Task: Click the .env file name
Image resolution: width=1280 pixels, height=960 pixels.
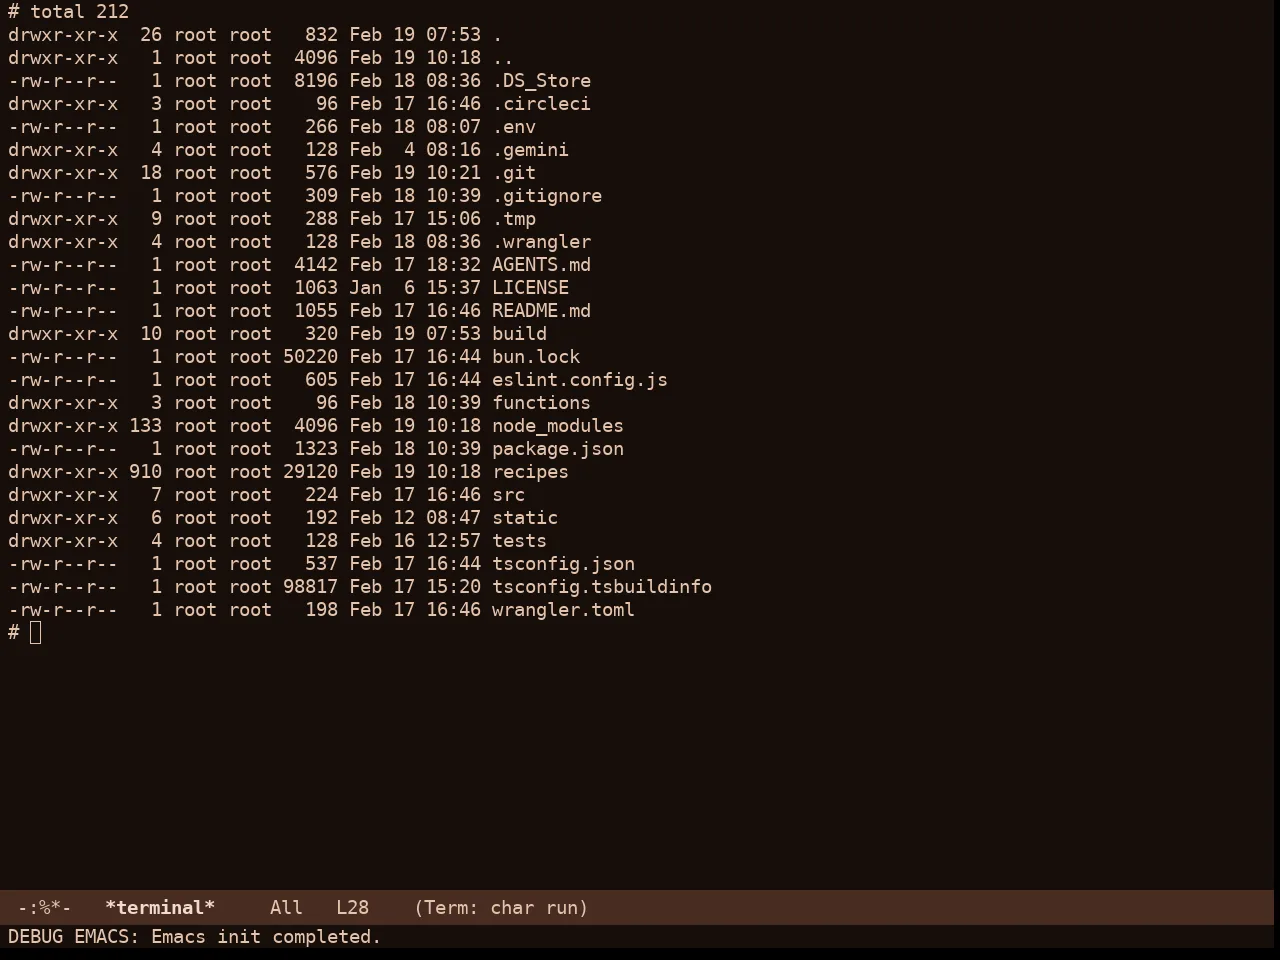Action: coord(514,127)
